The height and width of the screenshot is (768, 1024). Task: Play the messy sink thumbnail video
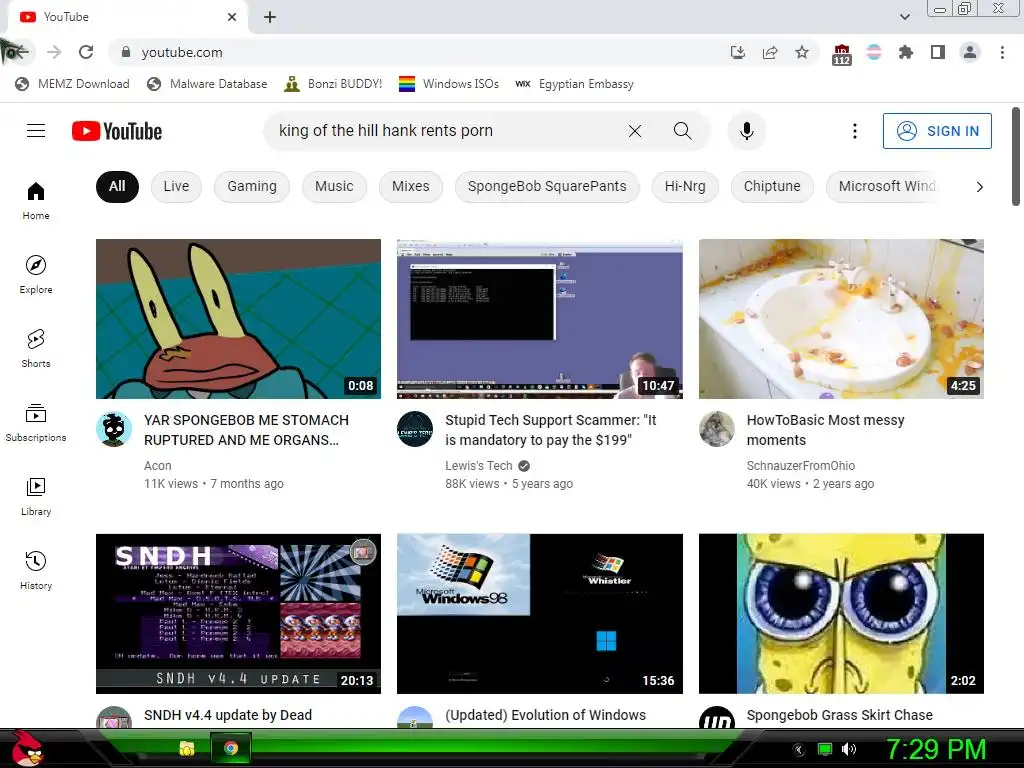(841, 319)
